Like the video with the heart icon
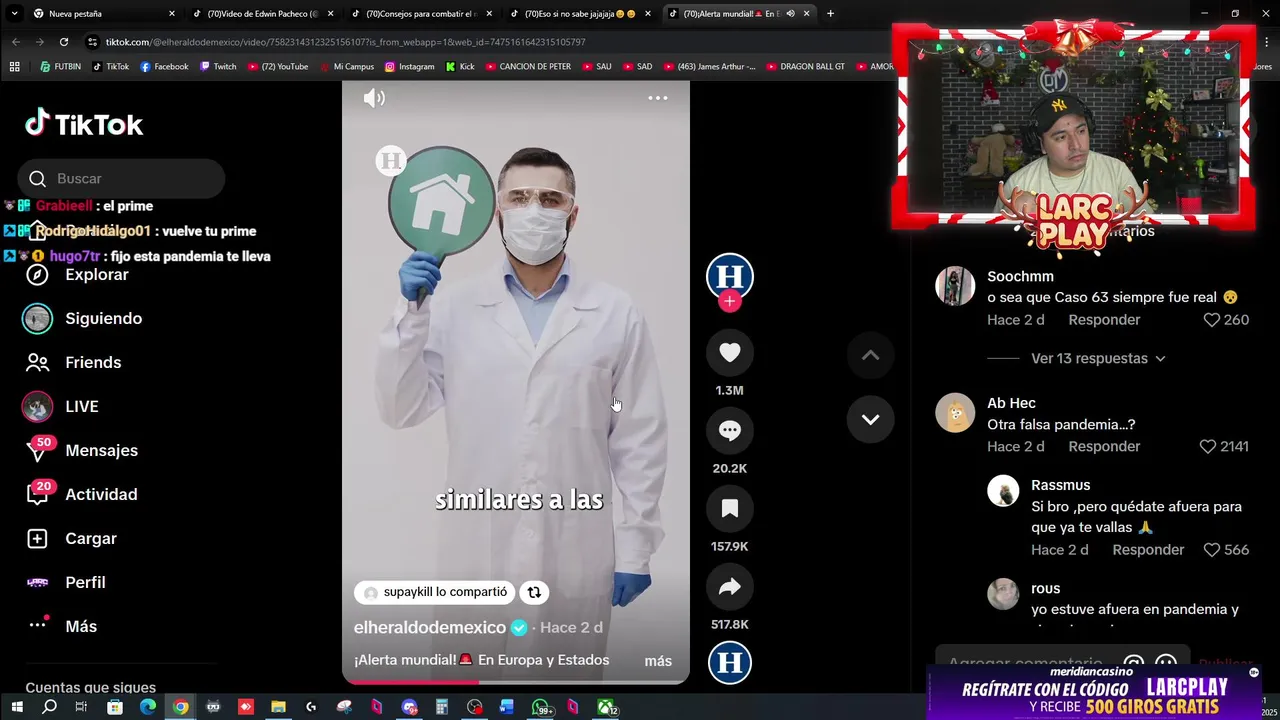 point(730,353)
